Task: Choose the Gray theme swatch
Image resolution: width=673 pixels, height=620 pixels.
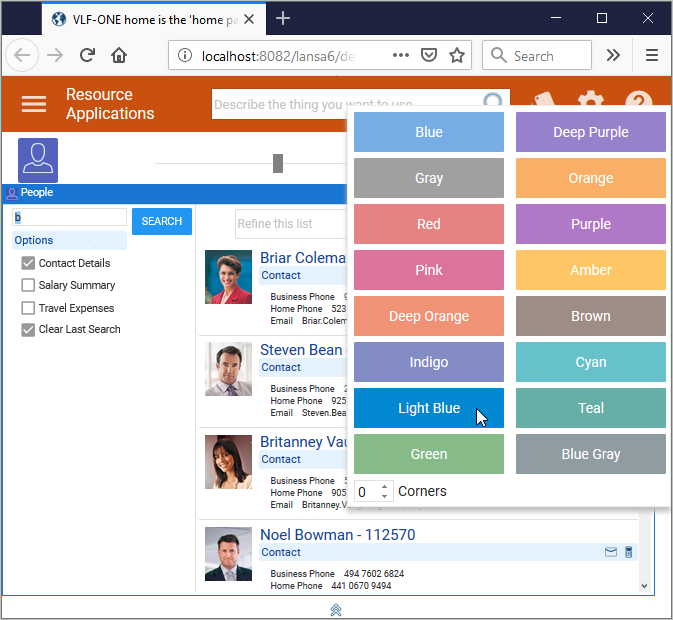Action: [x=429, y=178]
